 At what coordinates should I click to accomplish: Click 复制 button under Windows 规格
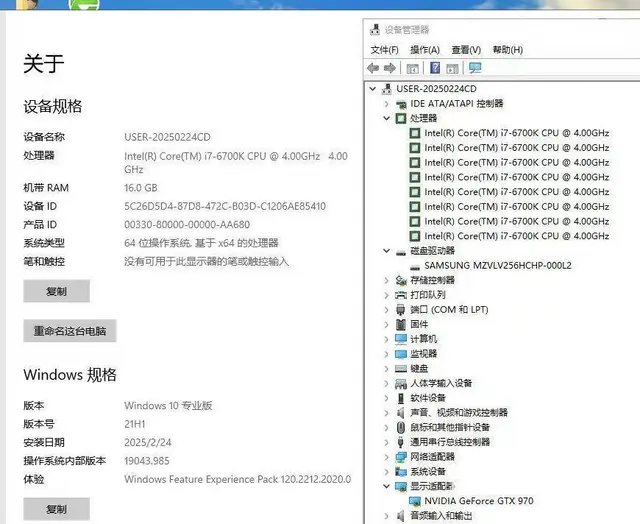56,509
